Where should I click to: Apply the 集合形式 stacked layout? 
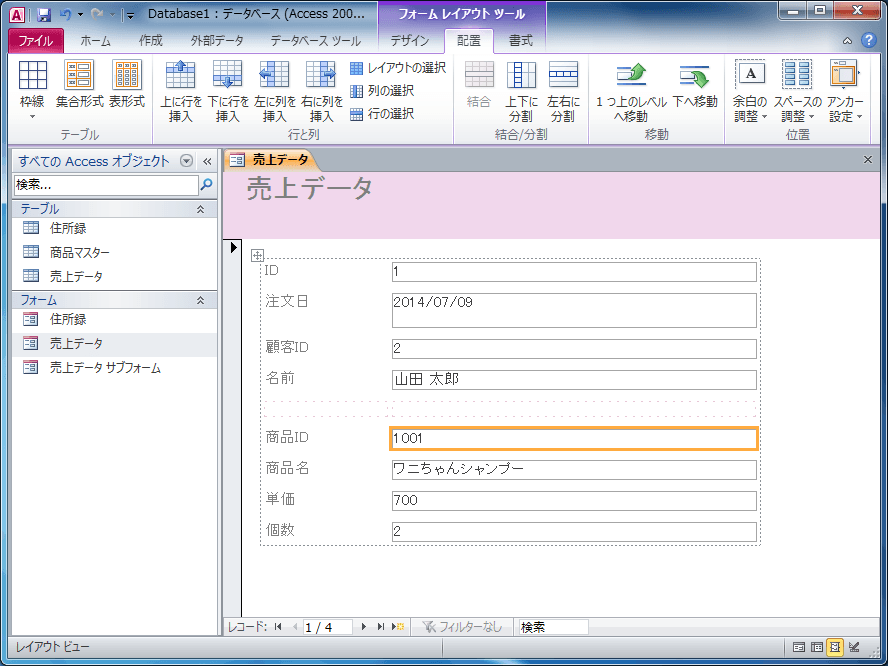[x=79, y=84]
